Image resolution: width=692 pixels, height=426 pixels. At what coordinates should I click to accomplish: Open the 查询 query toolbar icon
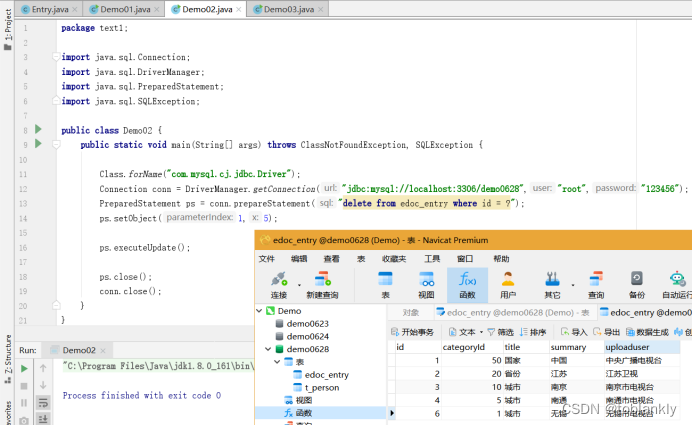point(596,285)
